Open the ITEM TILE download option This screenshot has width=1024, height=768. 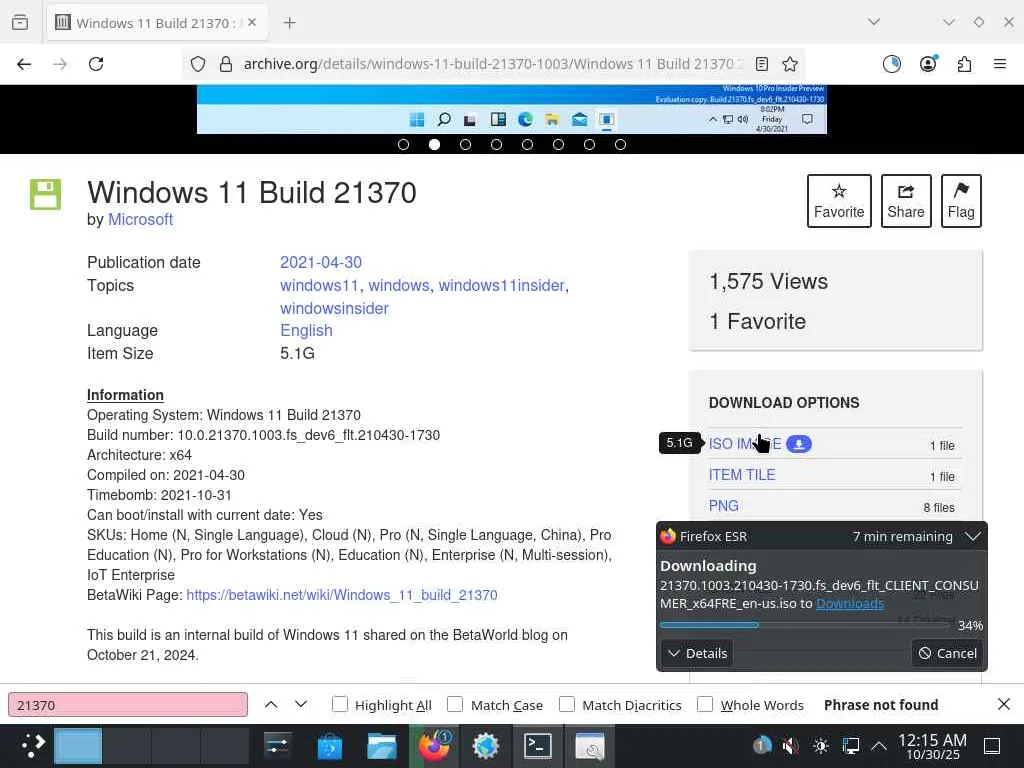click(x=742, y=475)
